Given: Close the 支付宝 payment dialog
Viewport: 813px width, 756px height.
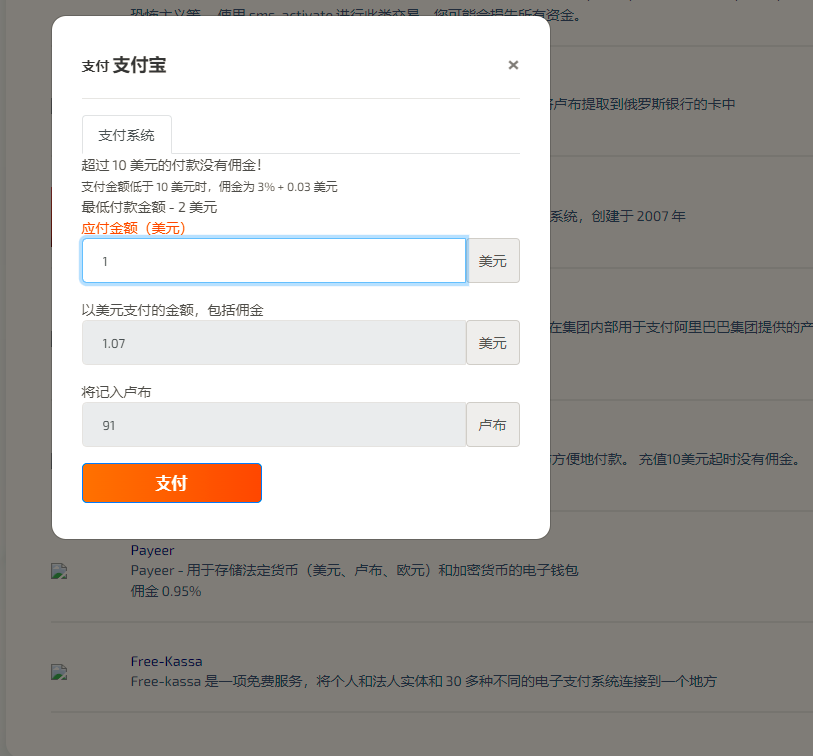Looking at the screenshot, I should (x=513, y=65).
